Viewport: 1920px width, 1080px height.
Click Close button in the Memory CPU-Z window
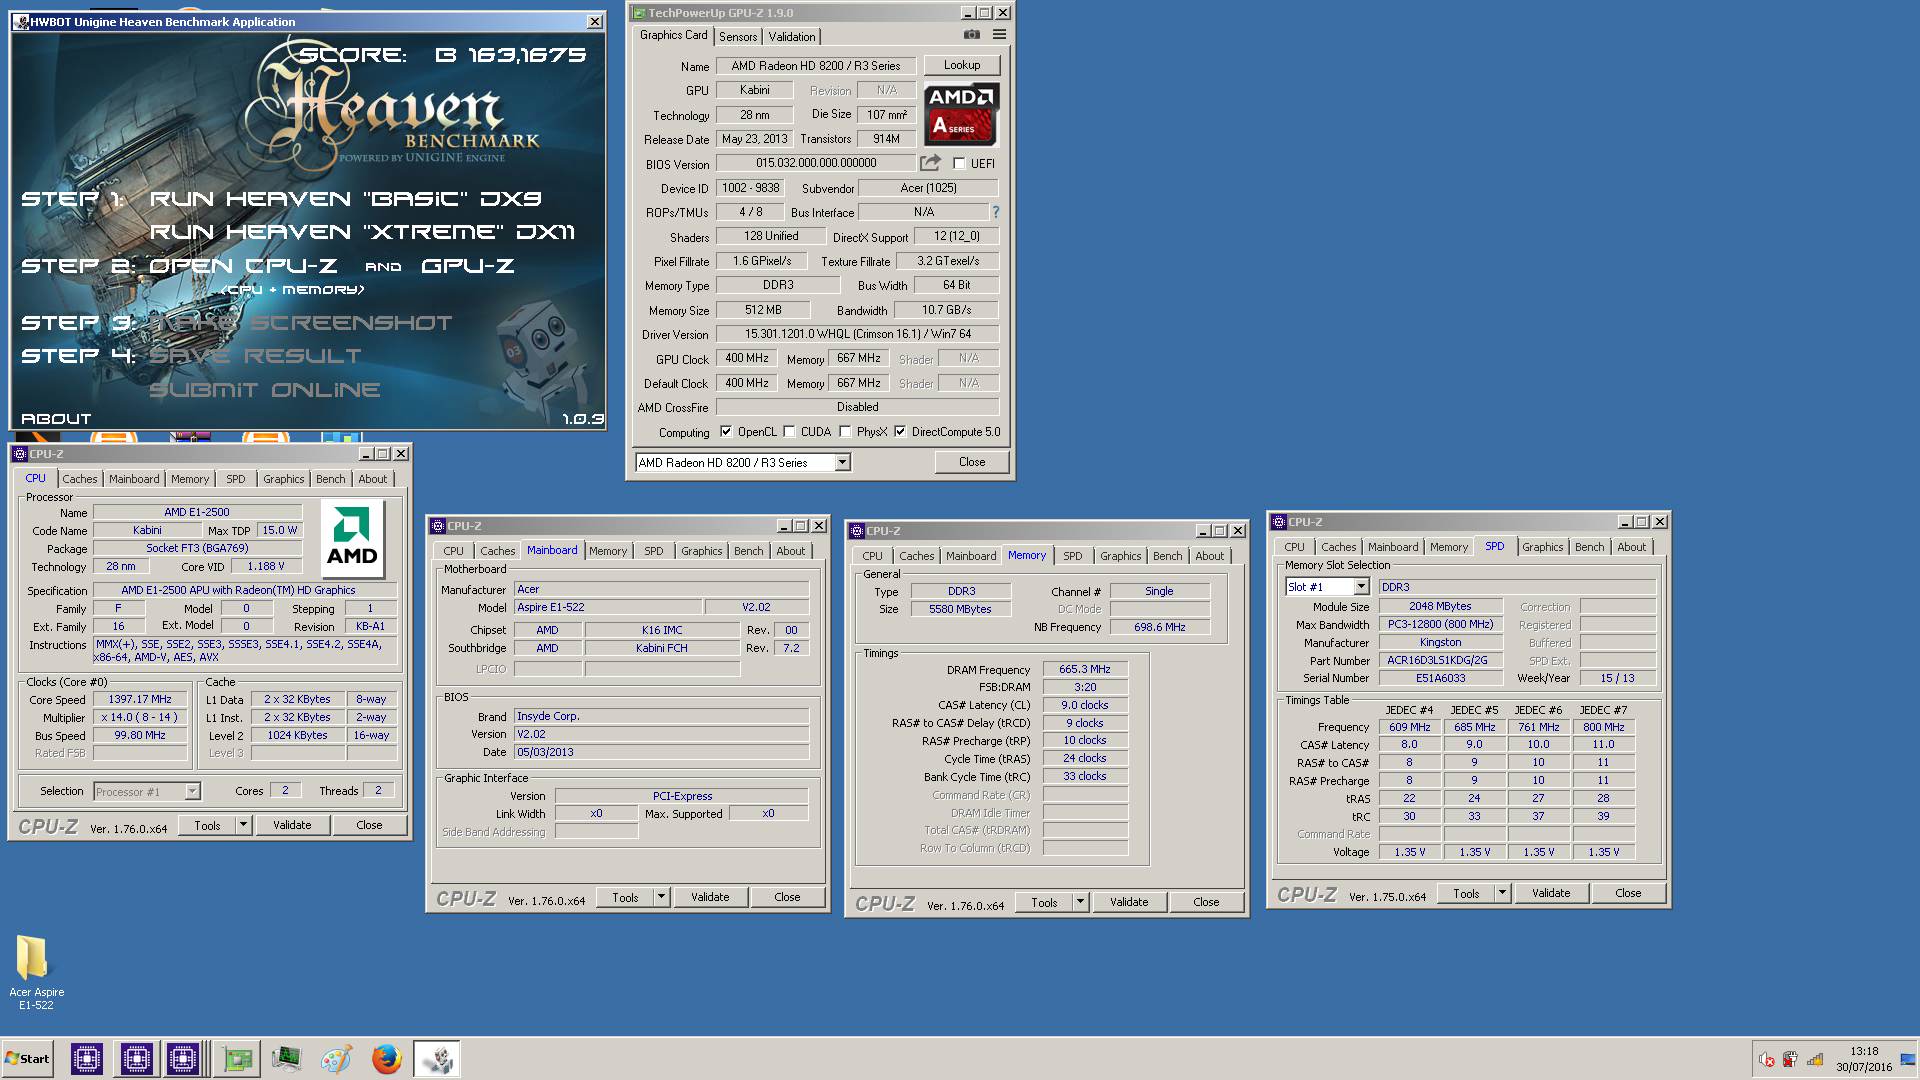point(1206,902)
